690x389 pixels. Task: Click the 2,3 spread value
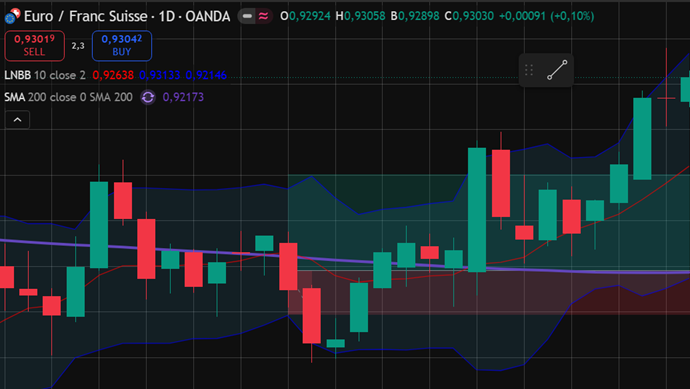pos(78,46)
